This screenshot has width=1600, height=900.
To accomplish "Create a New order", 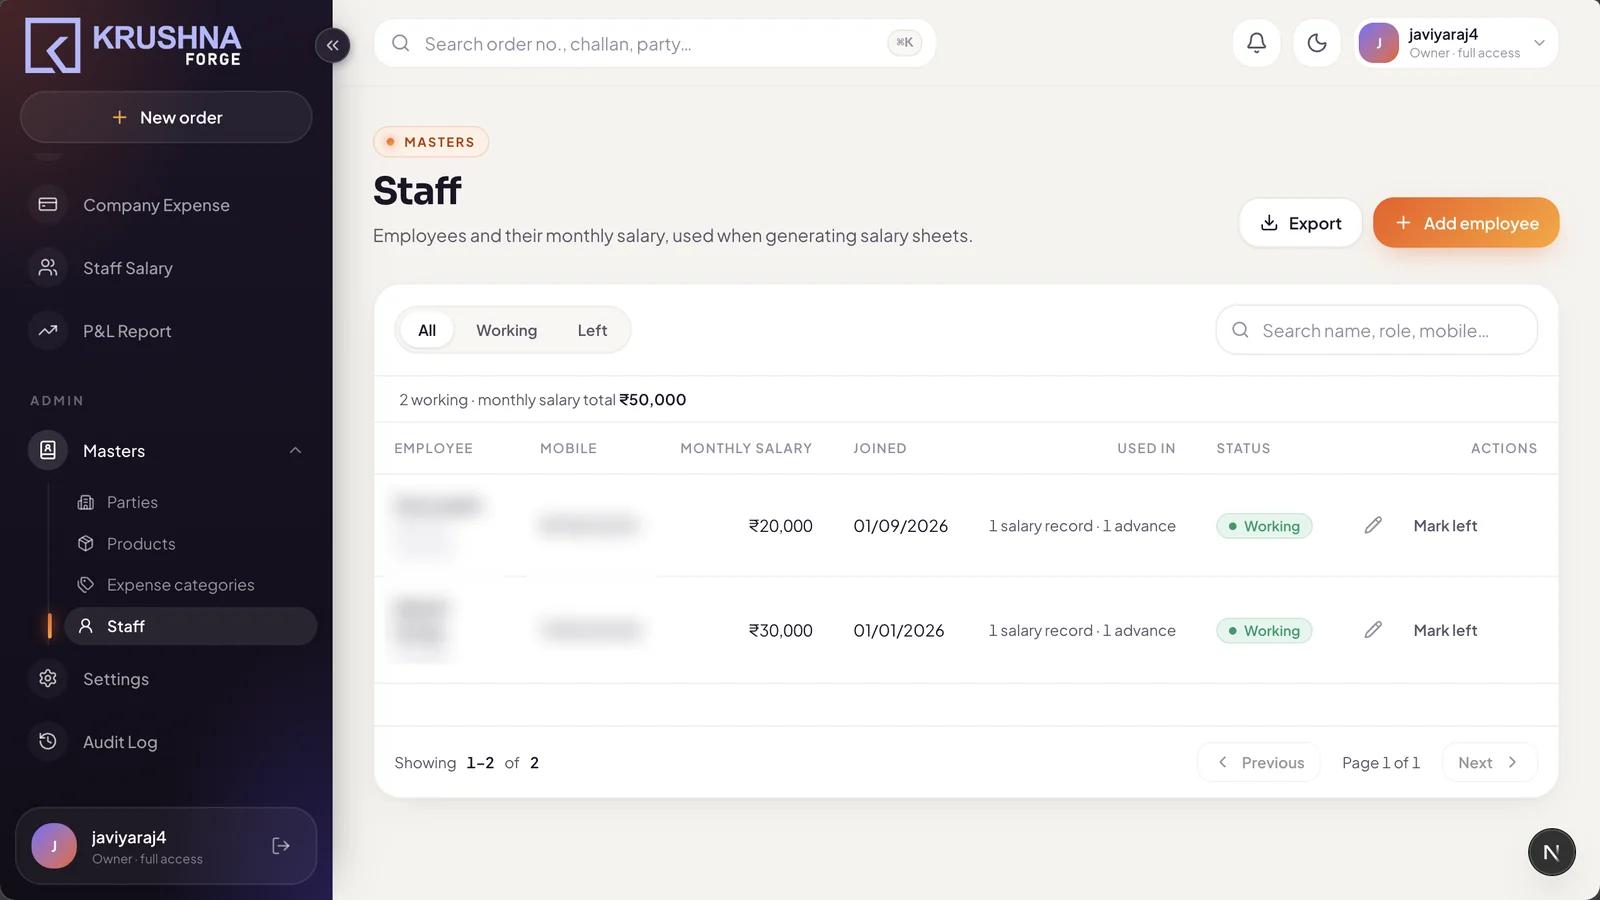I will 166,117.
